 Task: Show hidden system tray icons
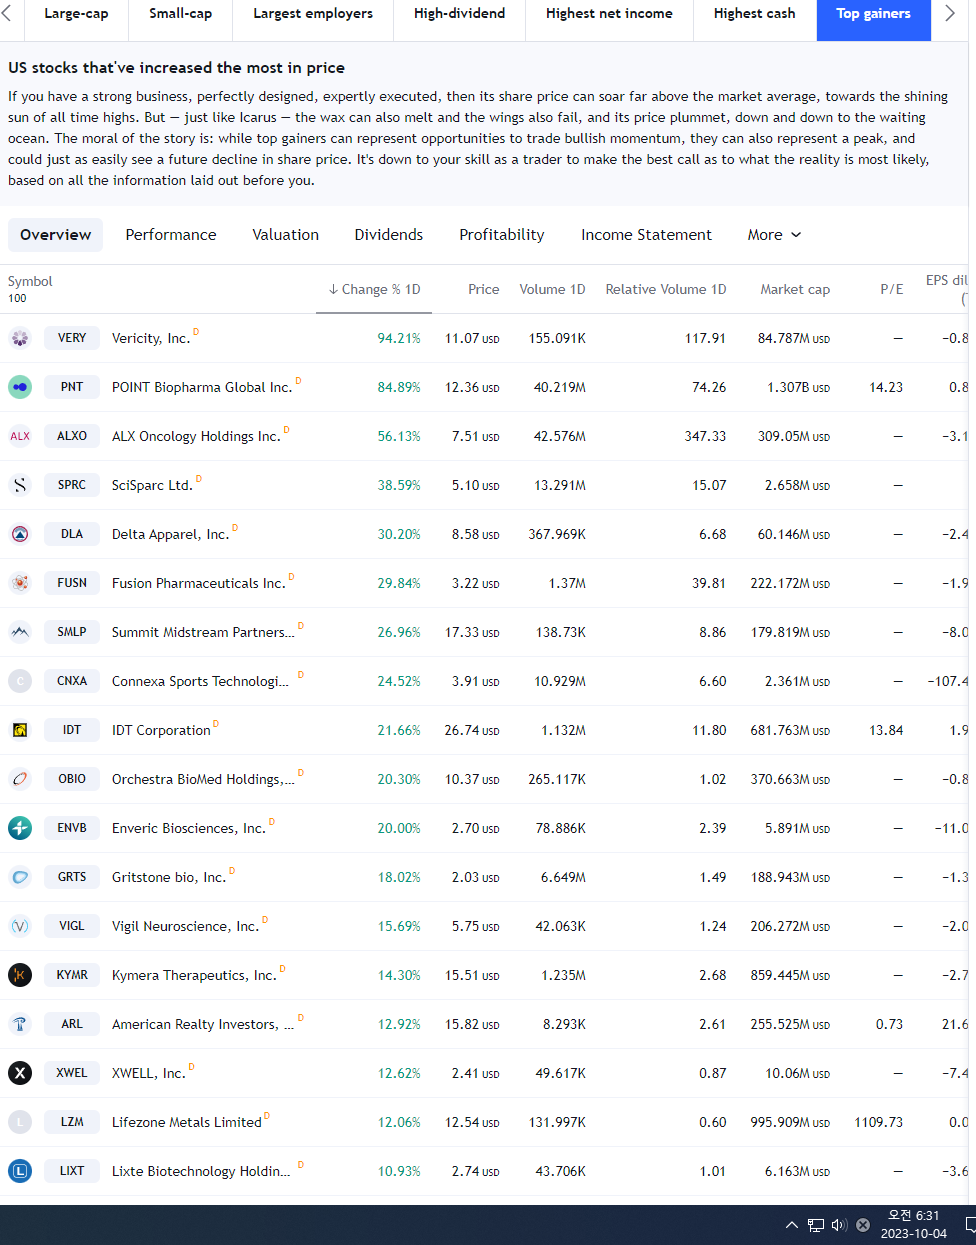coord(792,1225)
